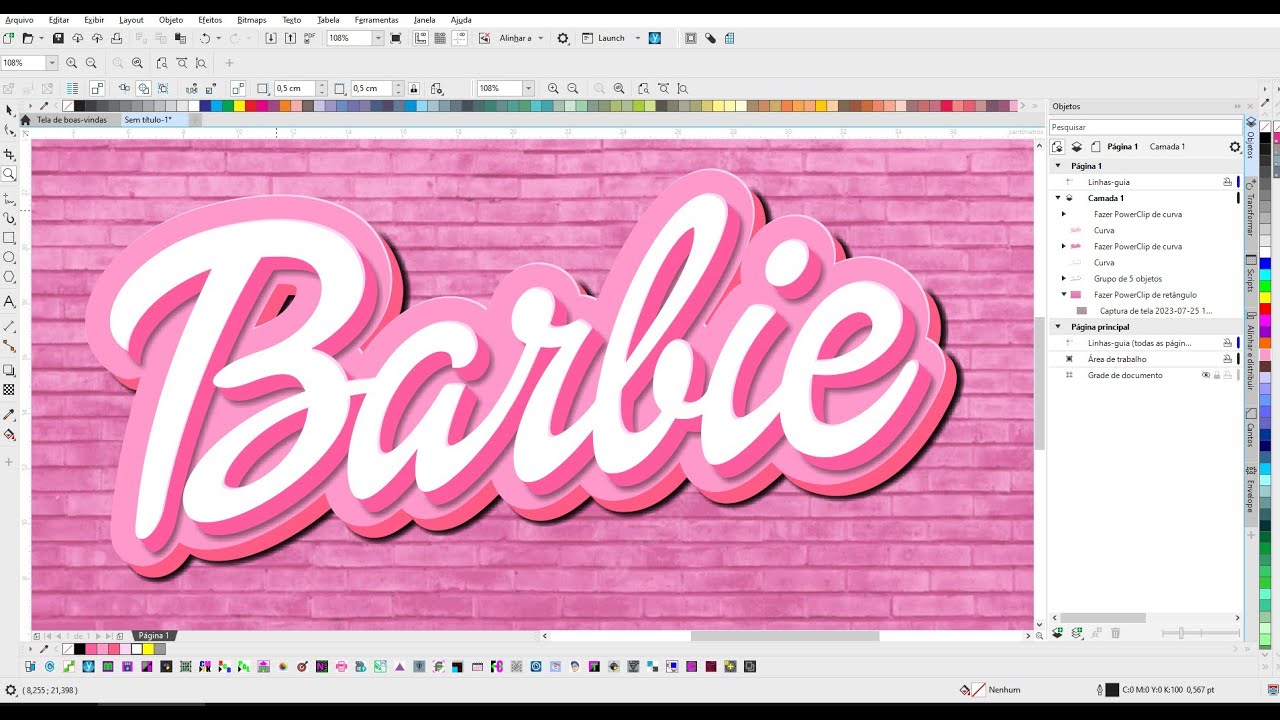Select the Polygon tool

(x=9, y=277)
